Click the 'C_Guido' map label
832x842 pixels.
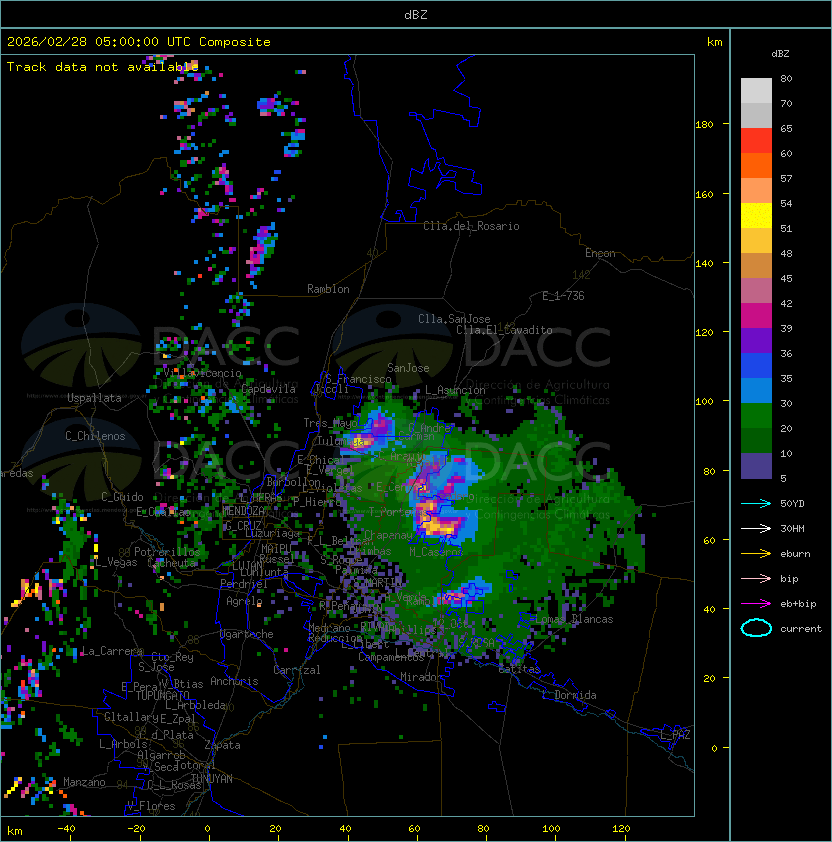coord(122,497)
